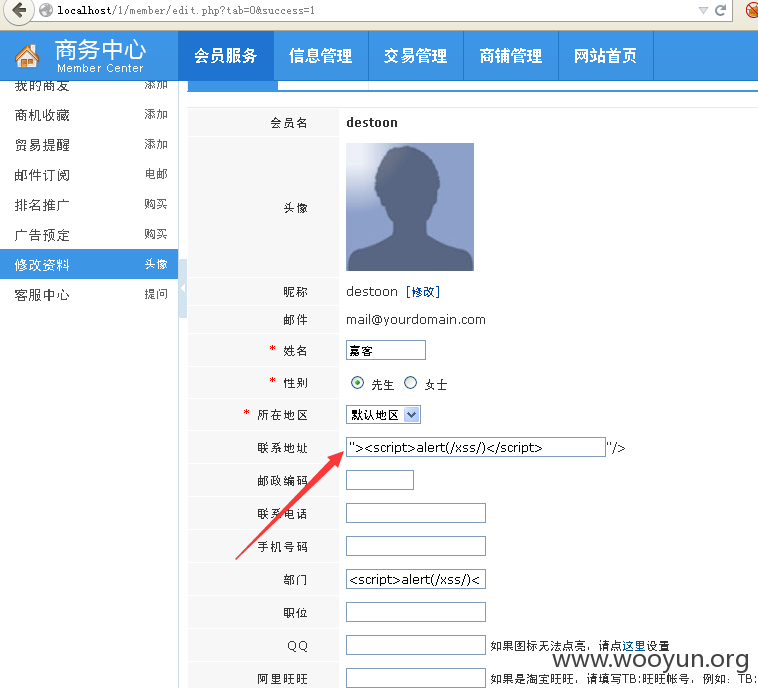This screenshot has height=688, width=758.
Task: Click the profile avatar image
Action: tap(410, 207)
